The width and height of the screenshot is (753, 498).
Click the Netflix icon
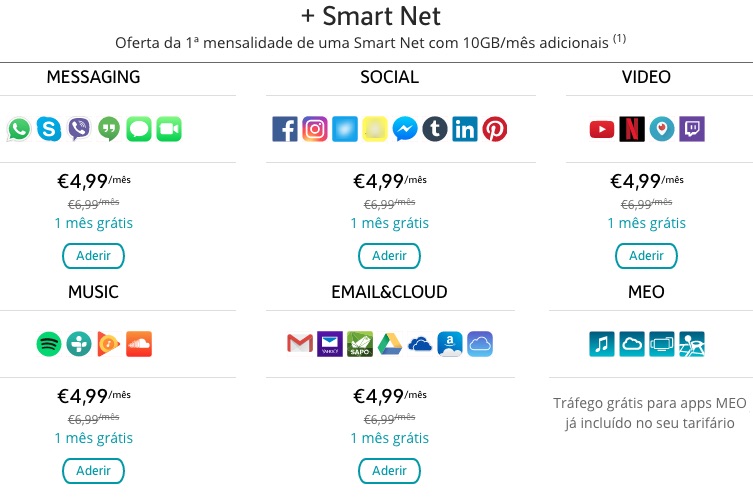coord(631,129)
